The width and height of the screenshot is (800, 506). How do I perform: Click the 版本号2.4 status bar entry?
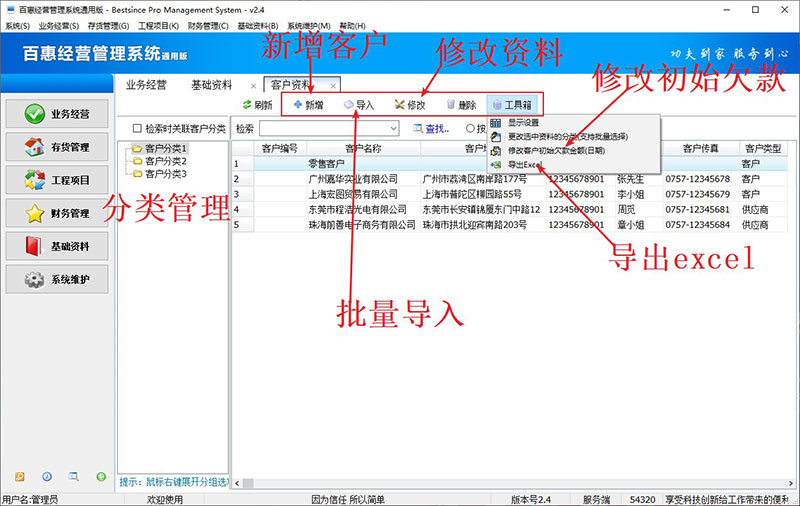(x=531, y=500)
